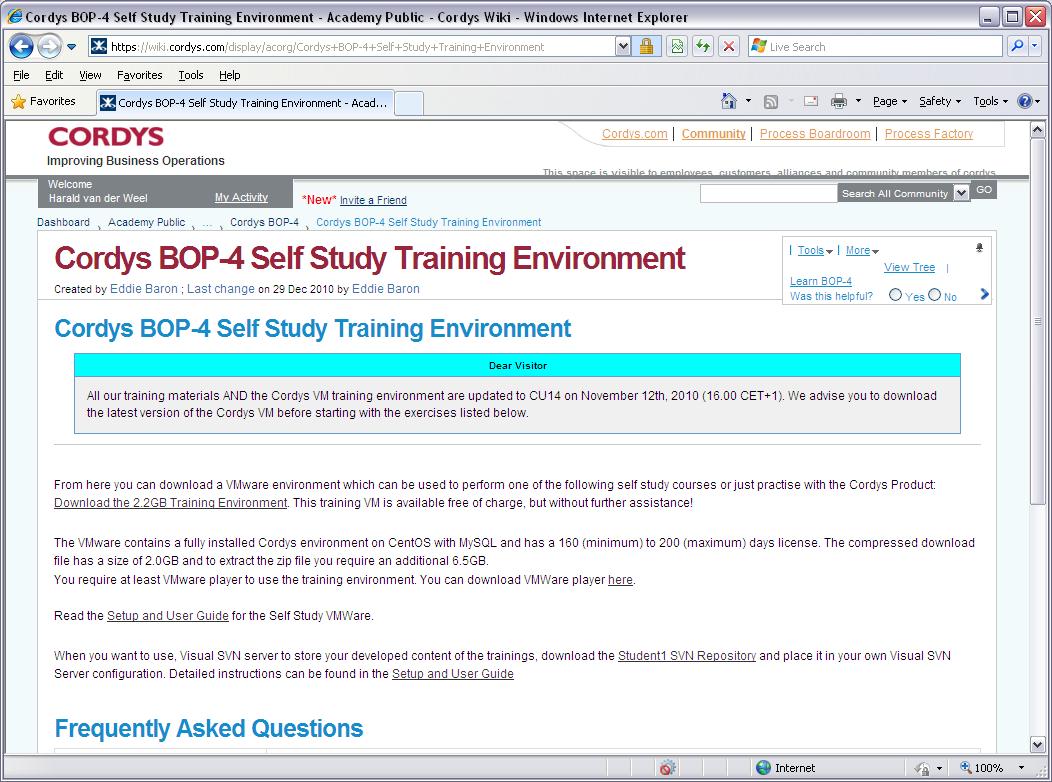Open the Favorites menu
The height and width of the screenshot is (782, 1052).
[140, 75]
